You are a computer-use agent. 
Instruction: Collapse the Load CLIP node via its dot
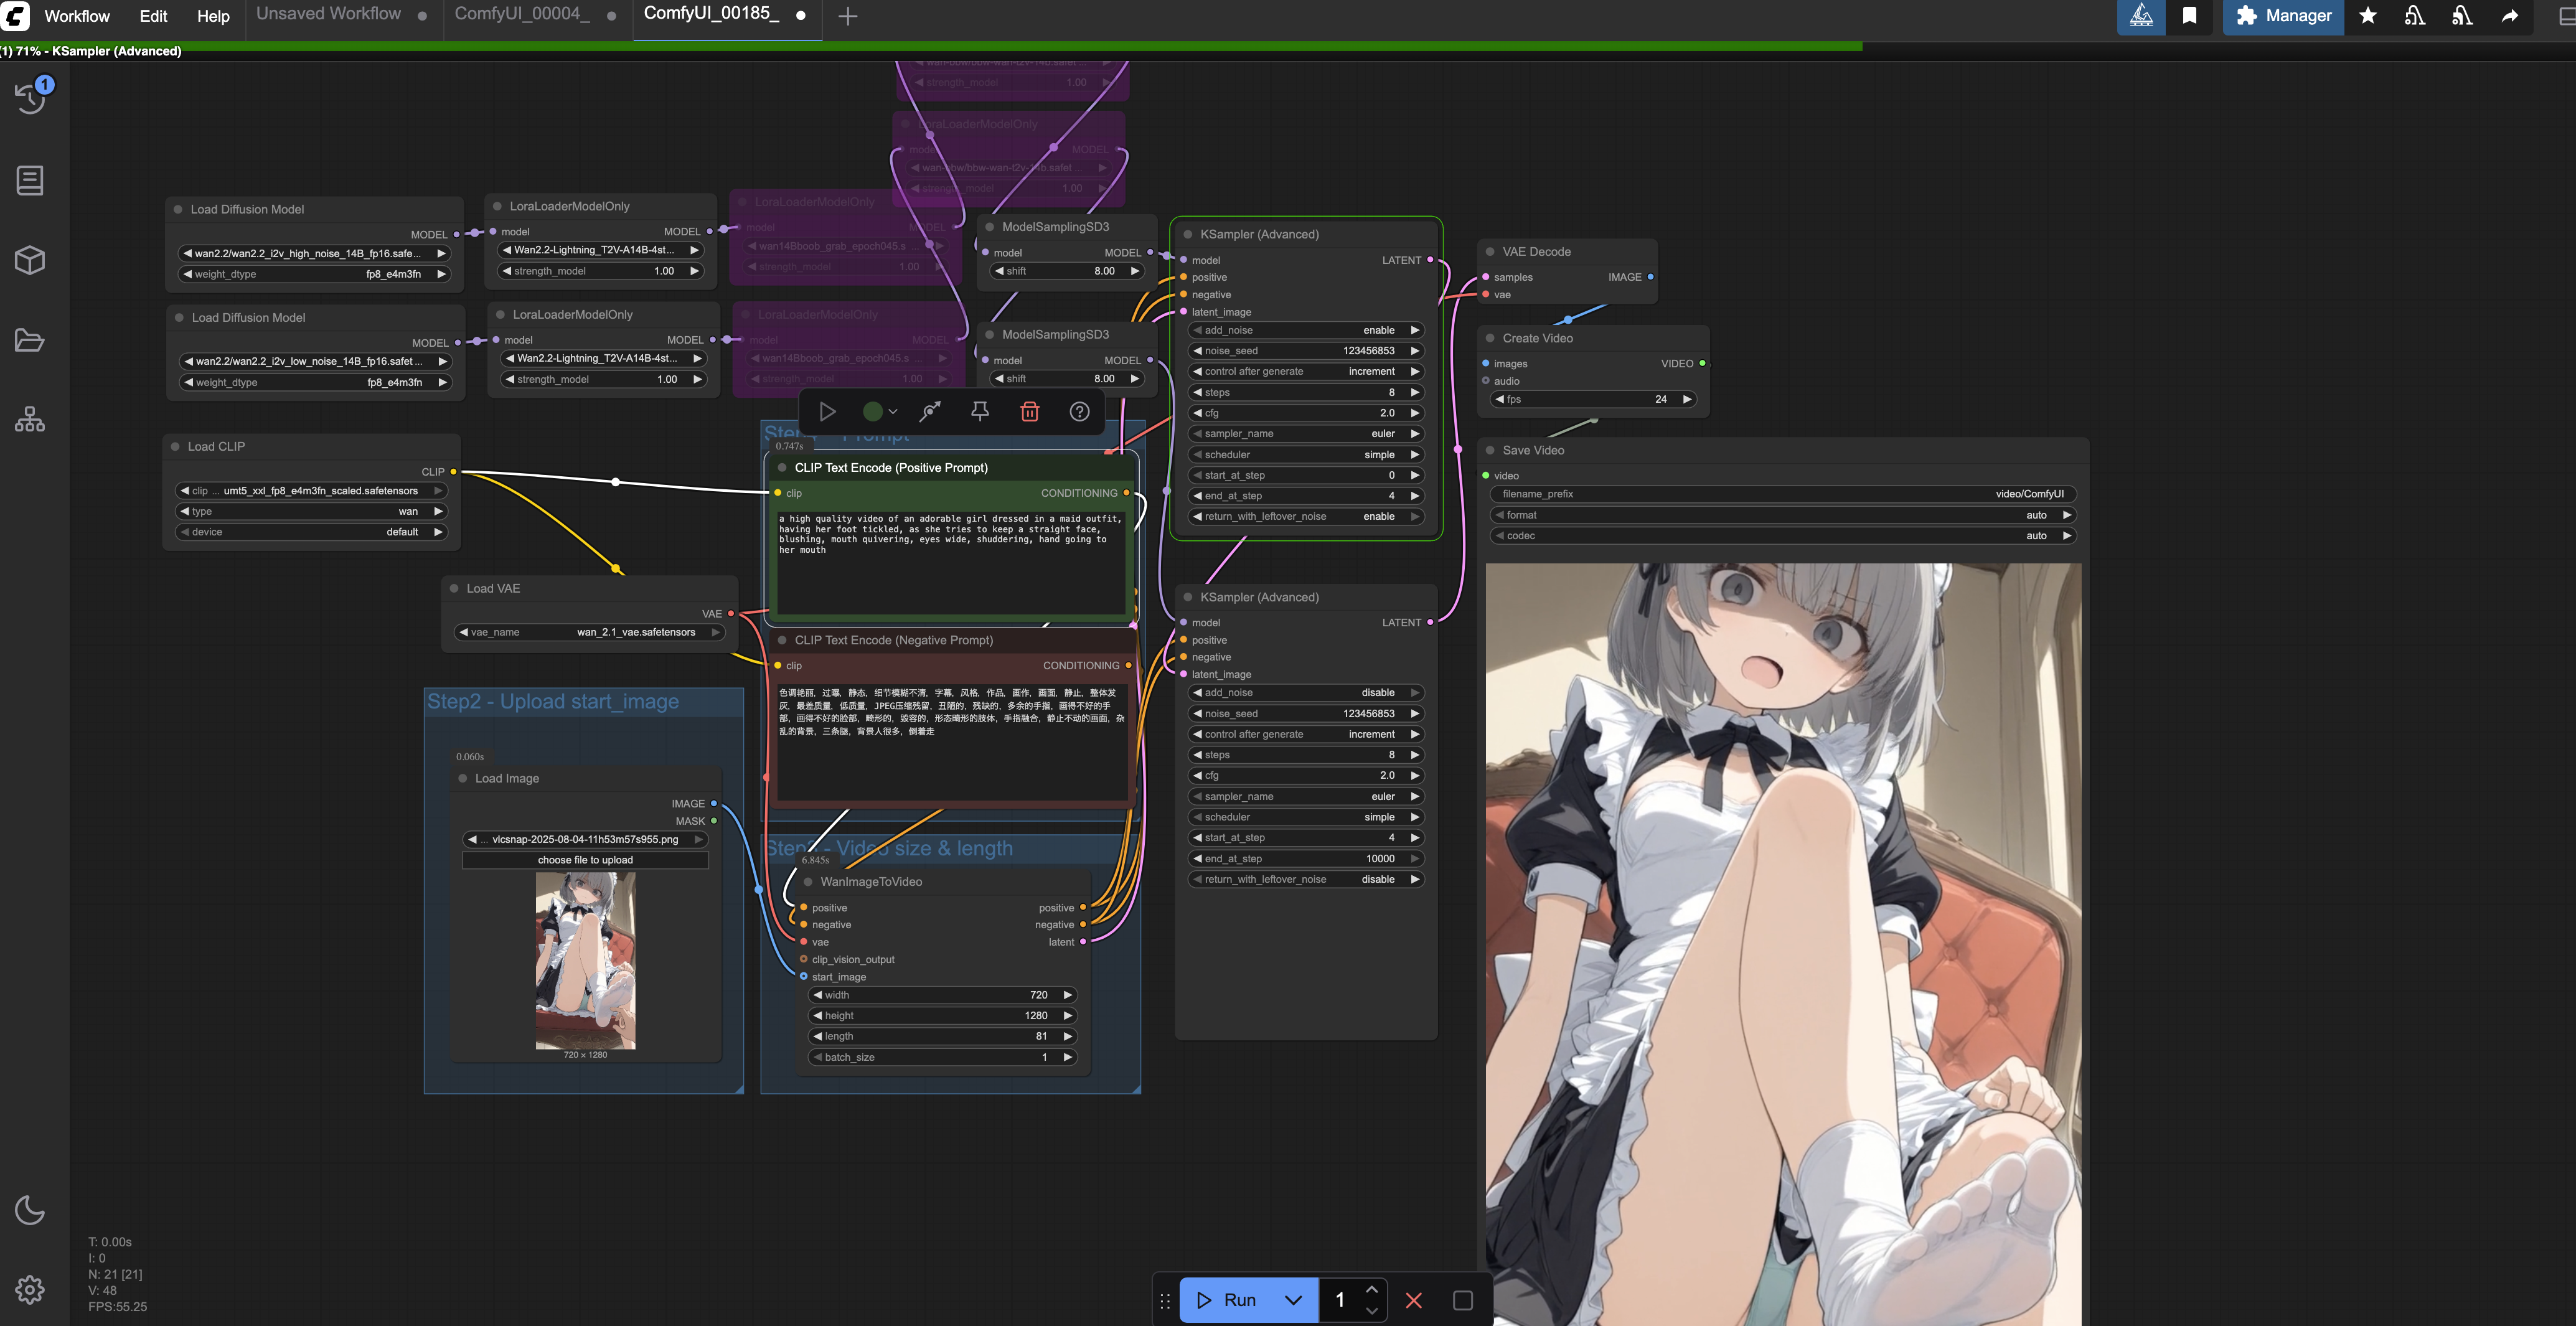pyautogui.click(x=175, y=447)
